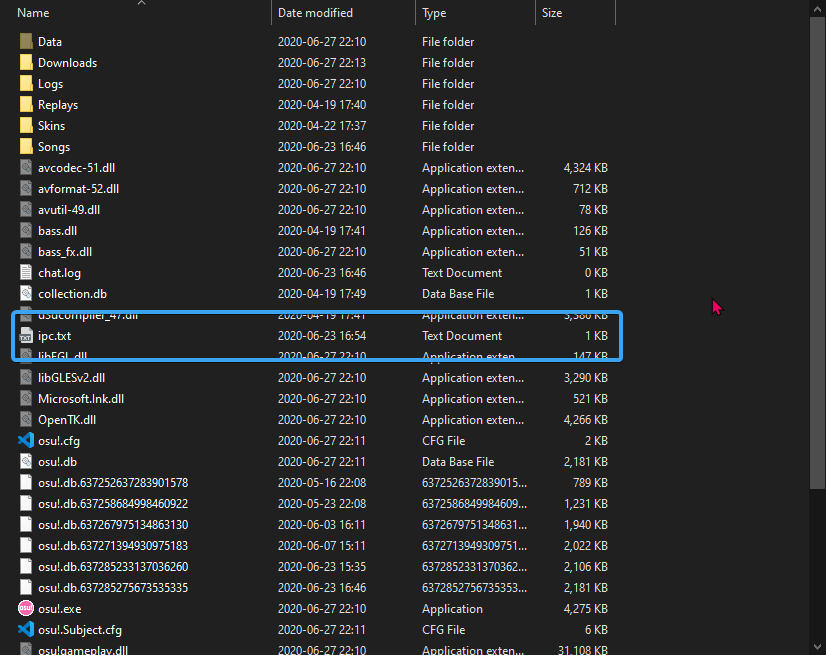Viewport: 826px width, 655px height.
Task: Click the CFG File type of osu!.cfg
Action: (443, 441)
